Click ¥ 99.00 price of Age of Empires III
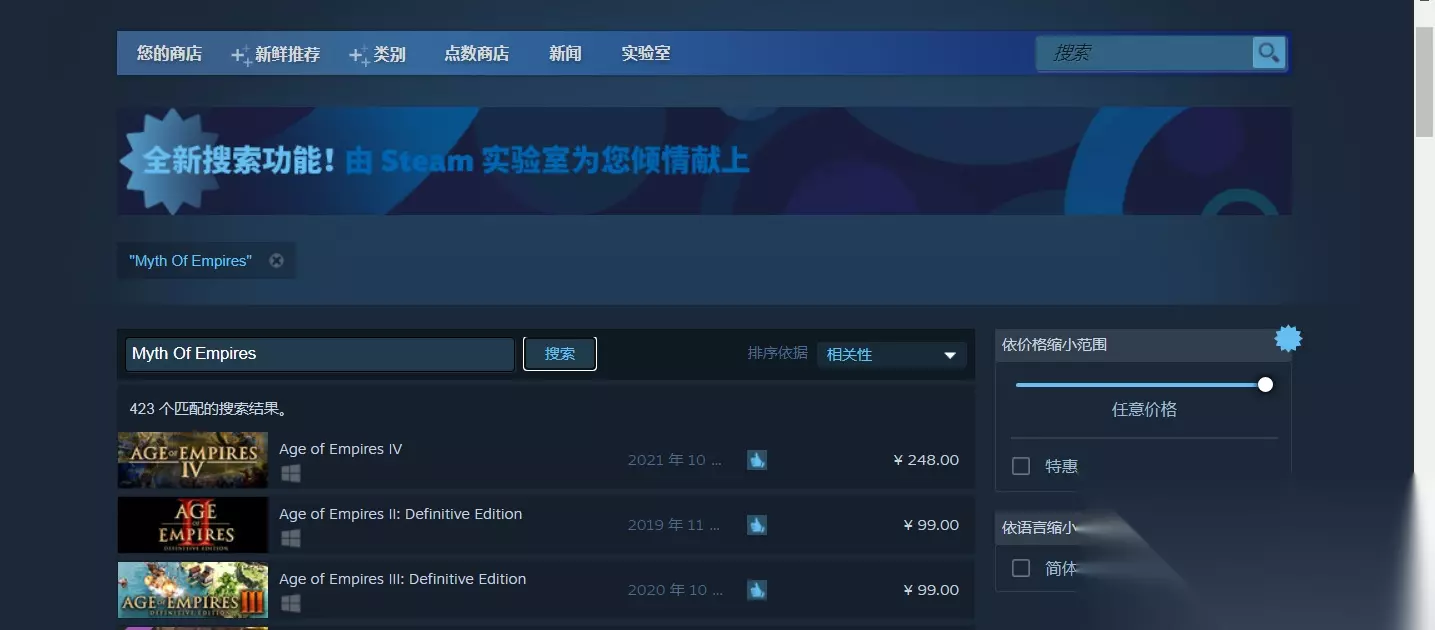 pyautogui.click(x=931, y=590)
